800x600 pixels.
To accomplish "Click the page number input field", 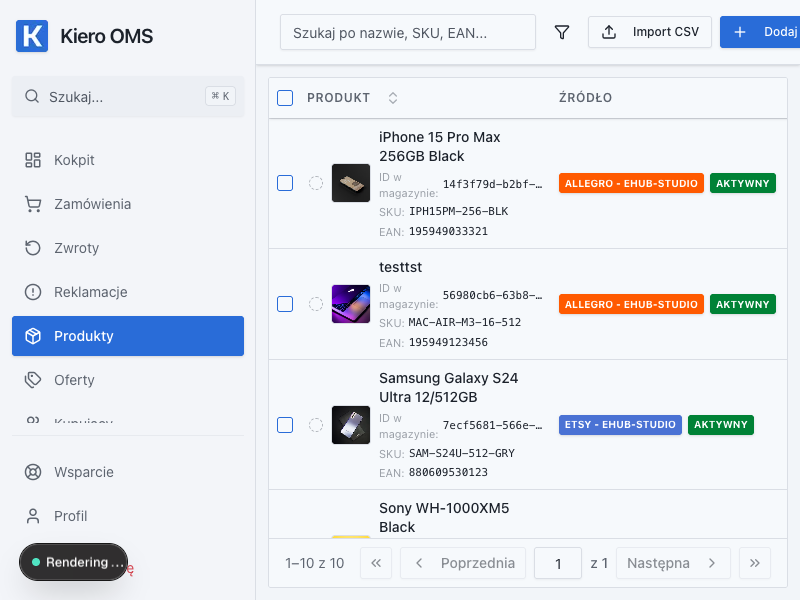I will click(x=558, y=563).
